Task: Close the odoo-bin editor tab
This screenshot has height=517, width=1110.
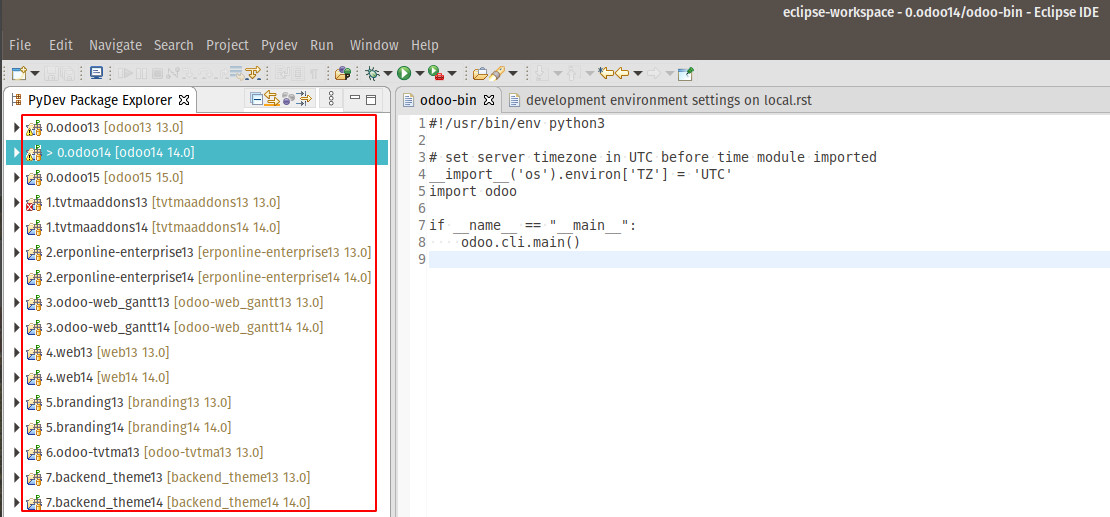Action: 489,100
